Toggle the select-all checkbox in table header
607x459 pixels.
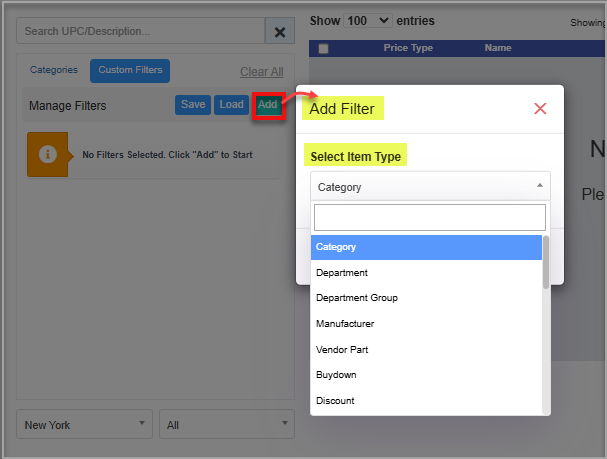tap(323, 48)
